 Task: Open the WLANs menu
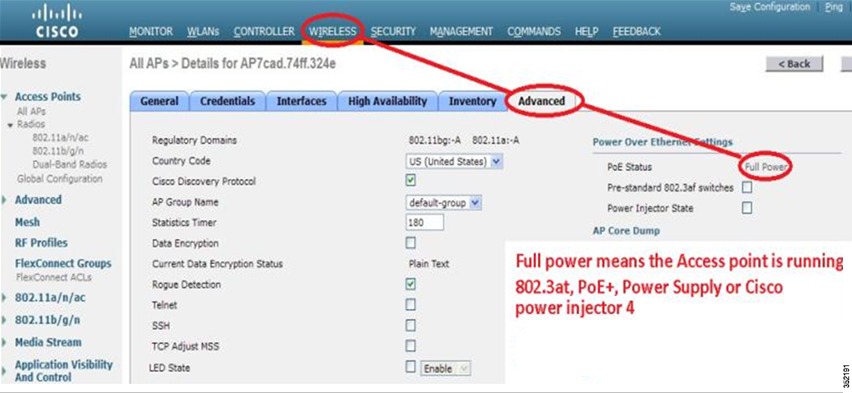point(203,32)
